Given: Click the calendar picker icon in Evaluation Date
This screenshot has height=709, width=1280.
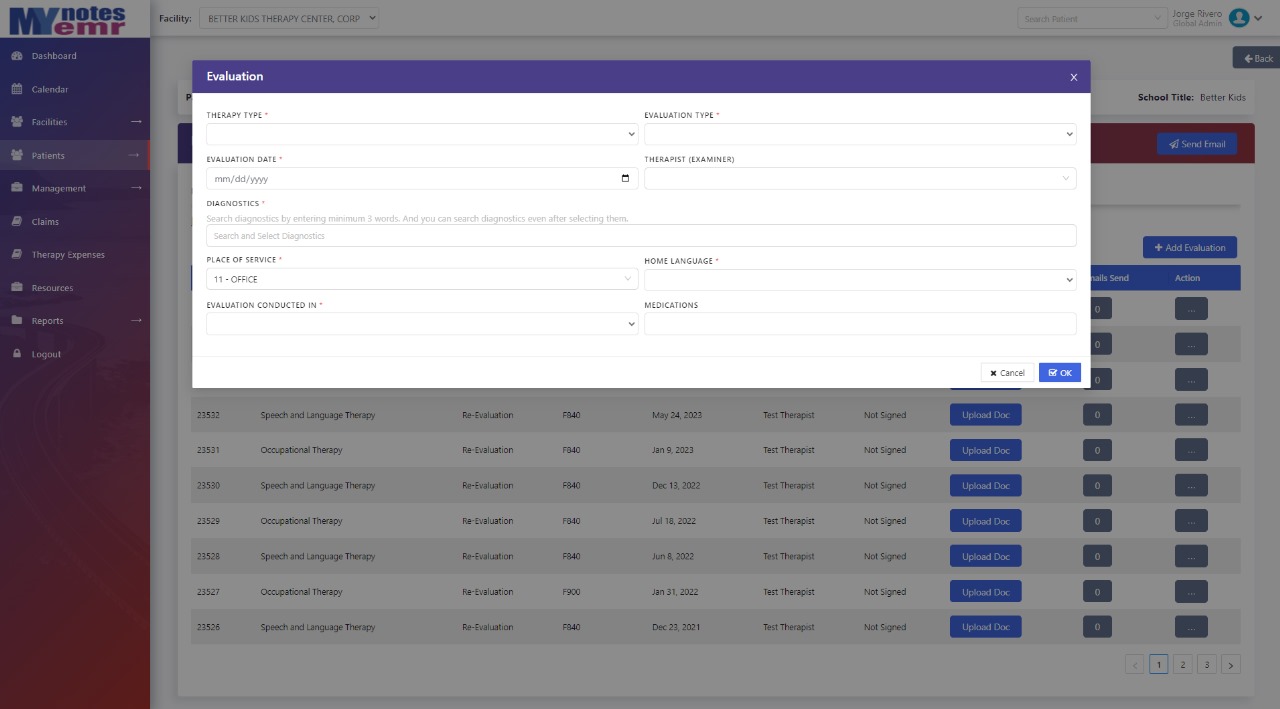Looking at the screenshot, I should (626, 179).
